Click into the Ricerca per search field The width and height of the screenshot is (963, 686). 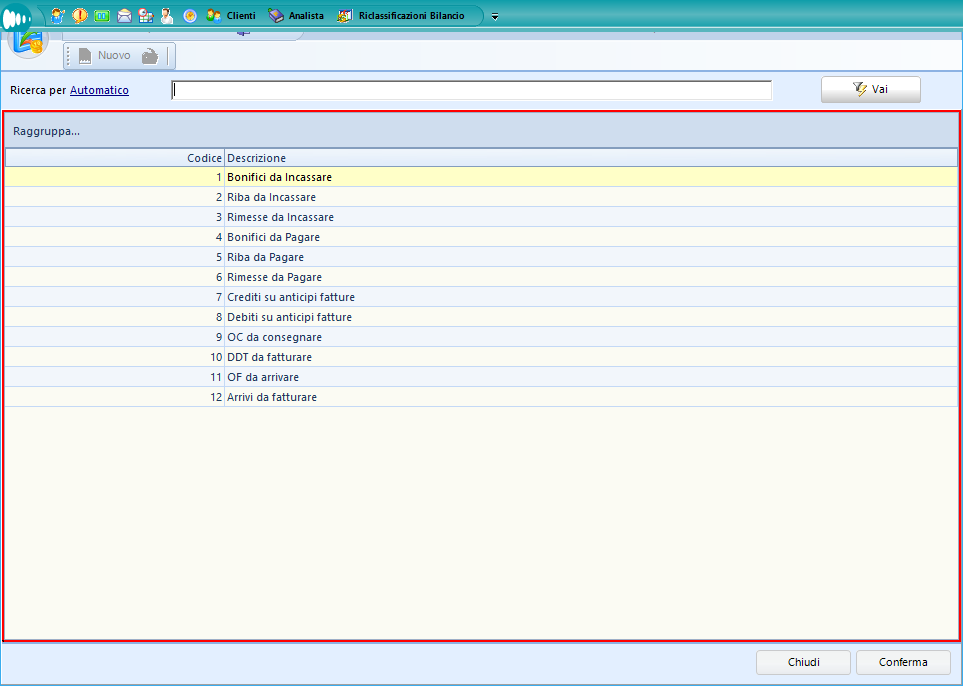coord(471,91)
